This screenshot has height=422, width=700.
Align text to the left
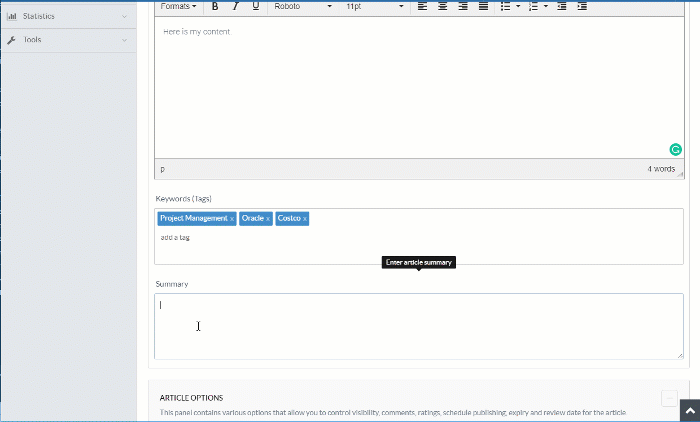click(x=422, y=6)
